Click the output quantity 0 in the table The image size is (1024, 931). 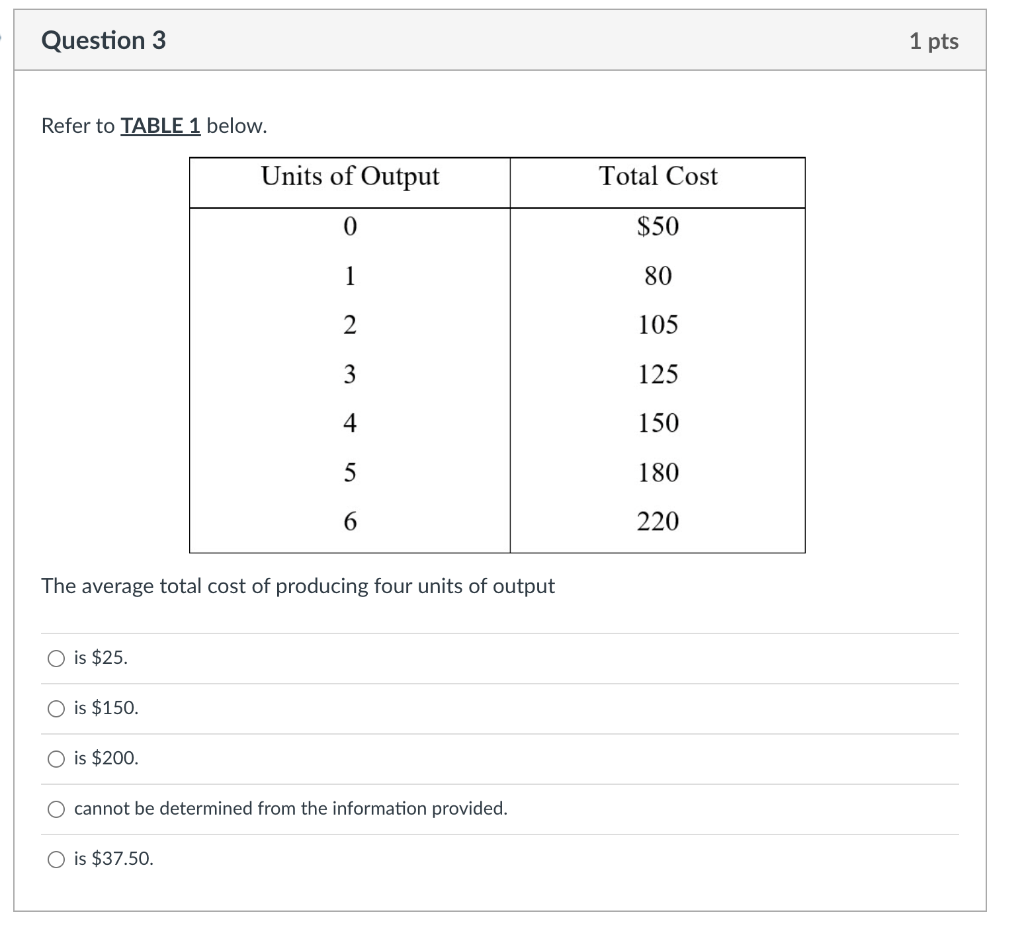(349, 227)
